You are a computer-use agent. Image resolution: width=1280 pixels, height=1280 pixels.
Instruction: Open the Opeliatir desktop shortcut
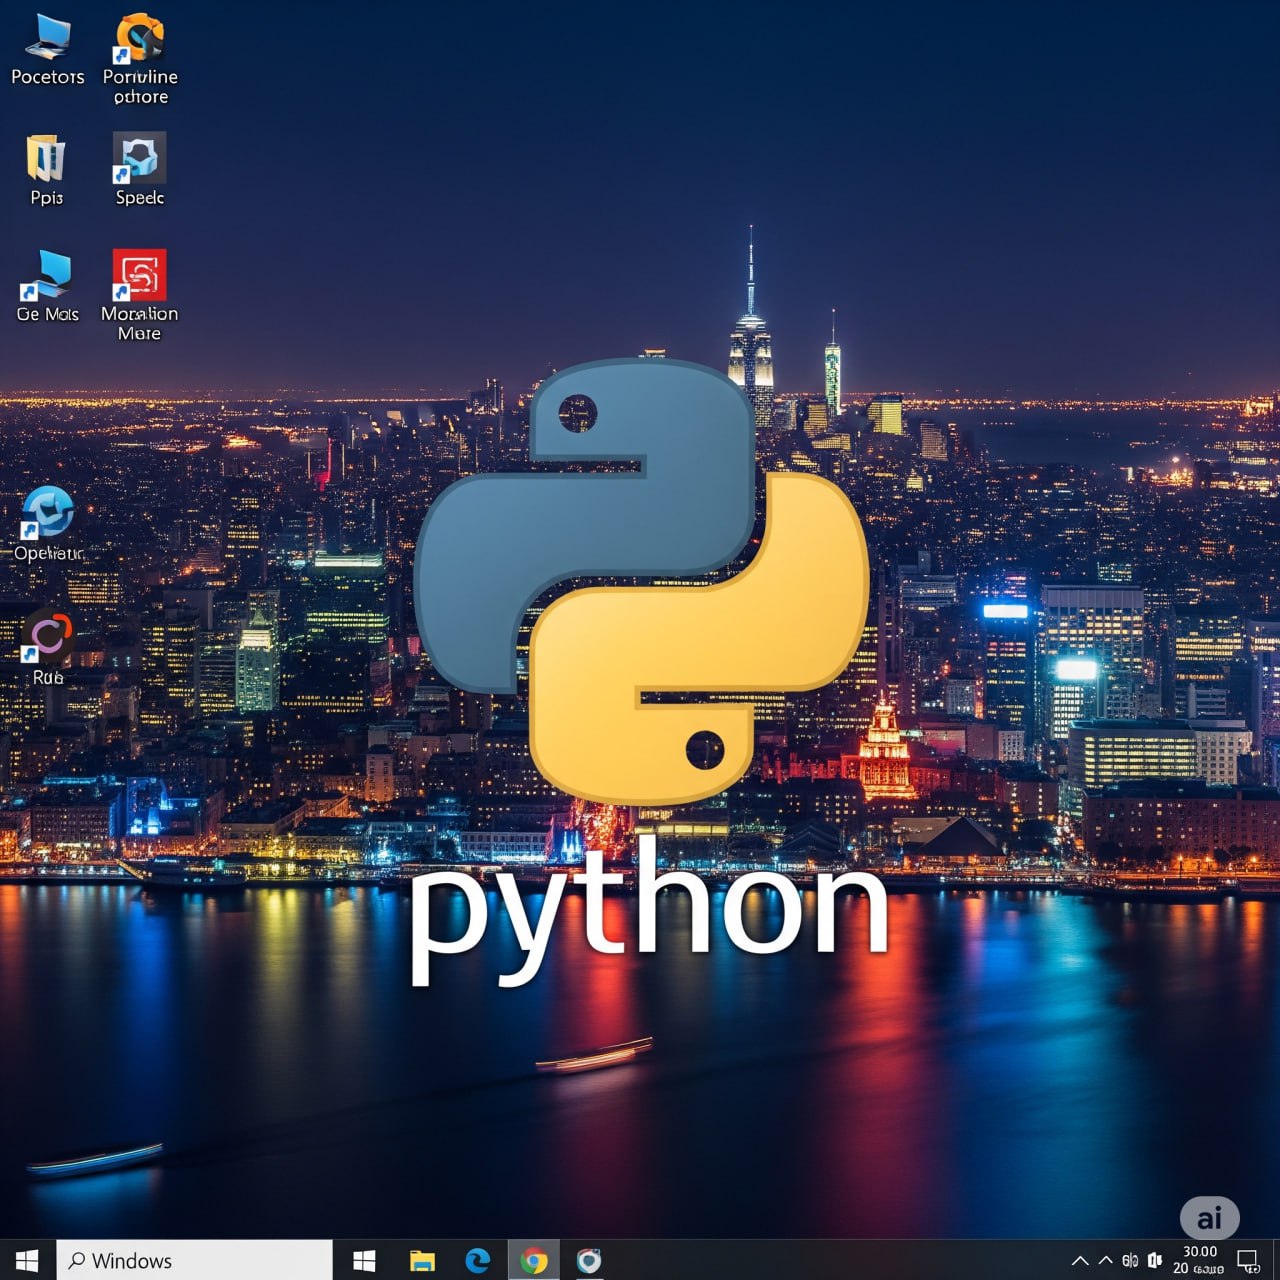point(48,512)
